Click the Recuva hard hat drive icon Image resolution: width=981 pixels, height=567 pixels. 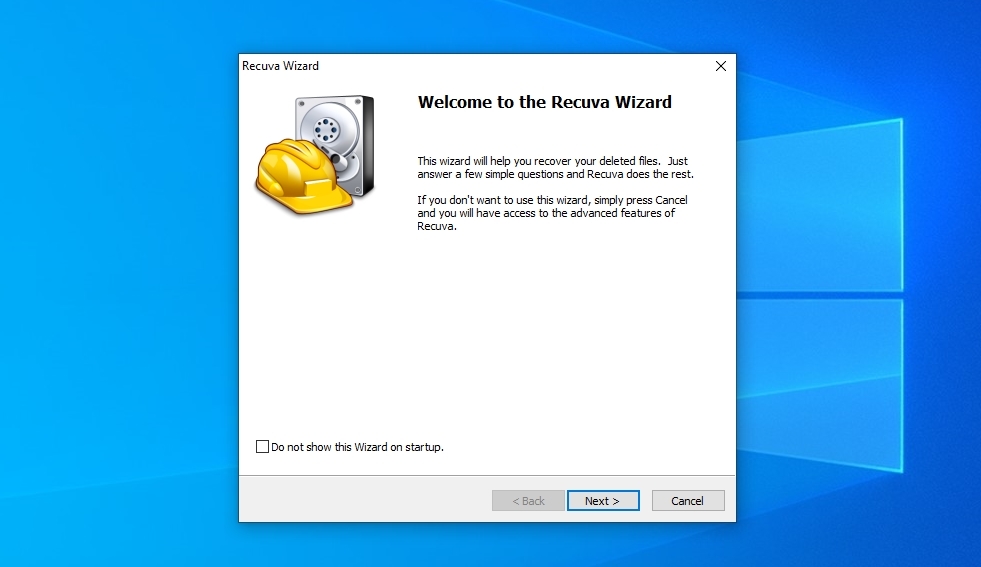[315, 154]
